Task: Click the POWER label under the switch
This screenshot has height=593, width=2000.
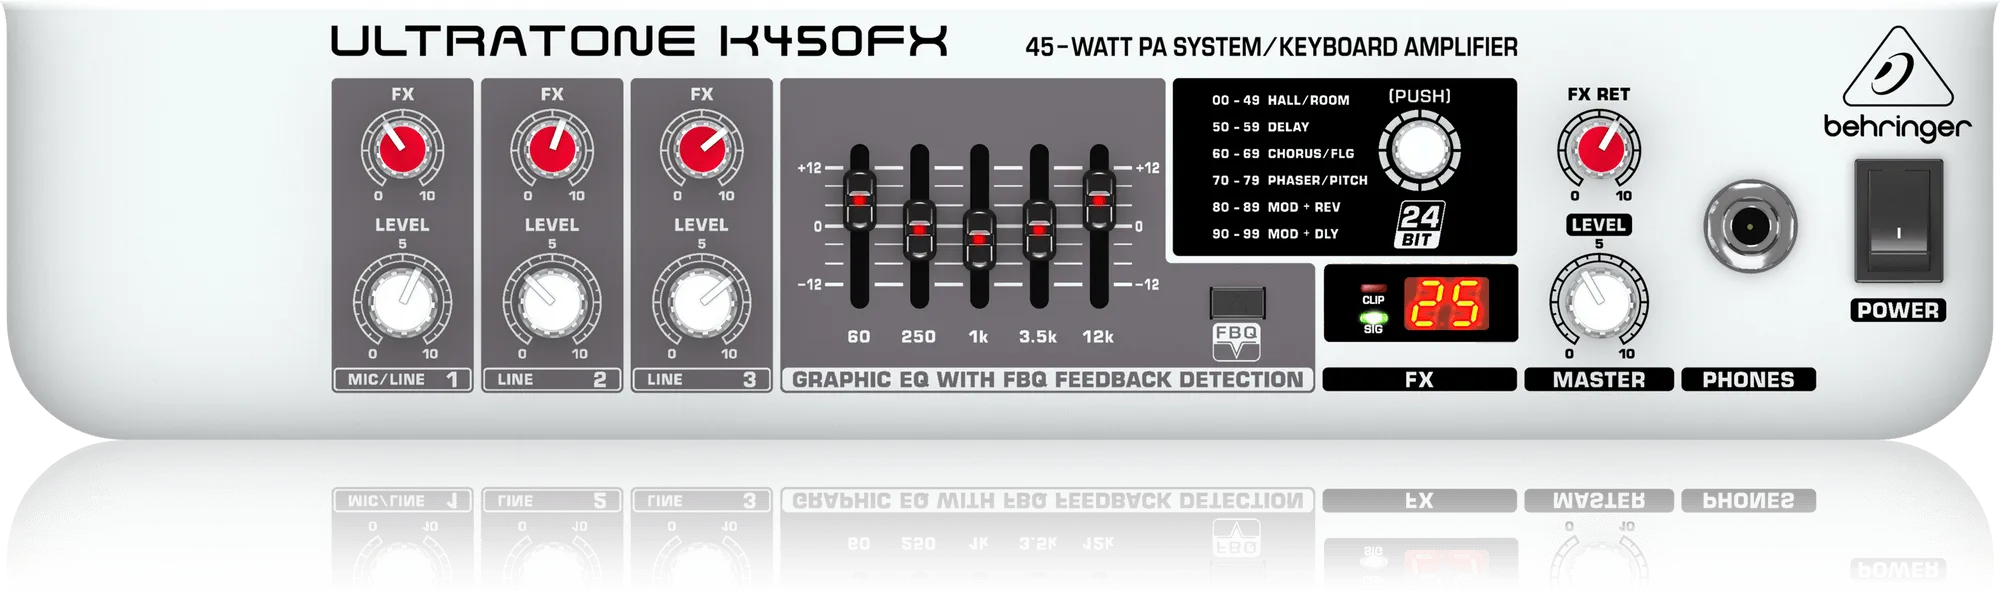Action: 1898,310
